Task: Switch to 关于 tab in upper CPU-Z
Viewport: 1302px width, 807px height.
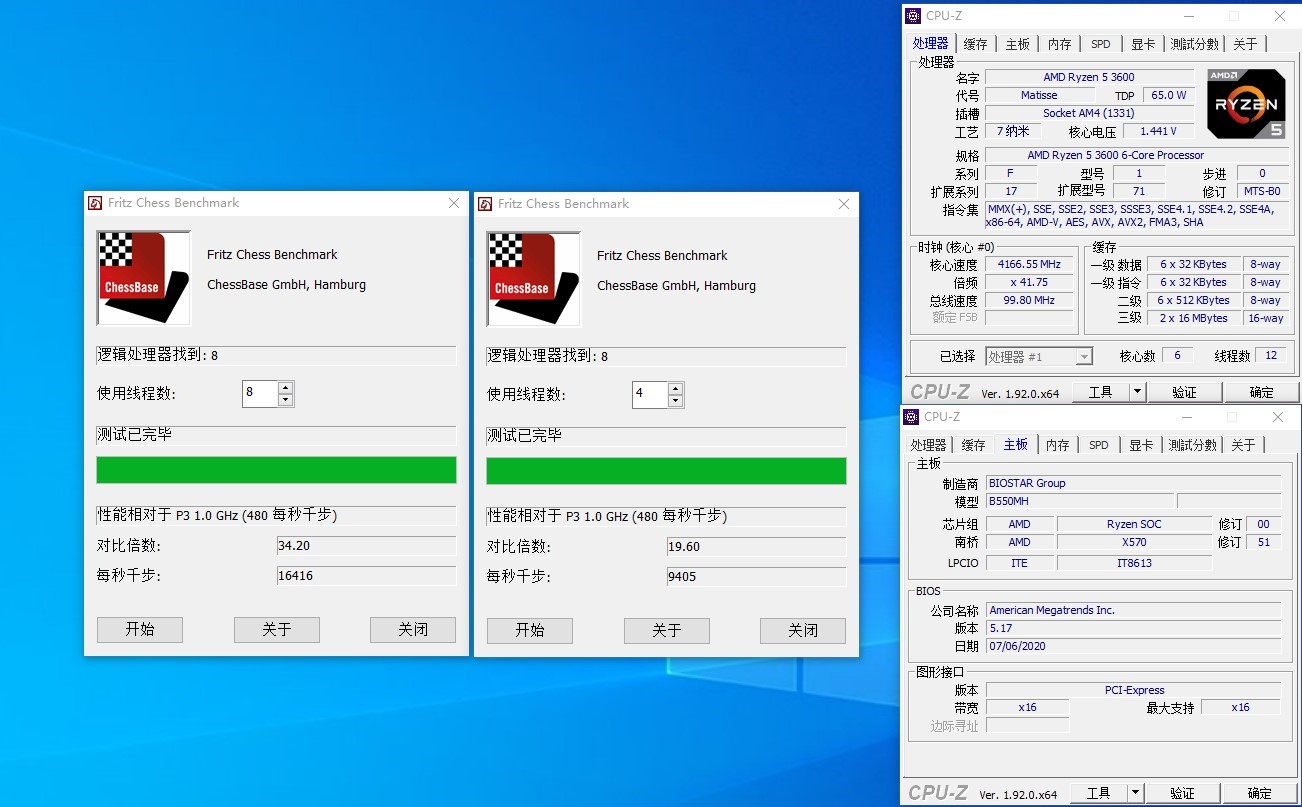Action: (1245, 44)
